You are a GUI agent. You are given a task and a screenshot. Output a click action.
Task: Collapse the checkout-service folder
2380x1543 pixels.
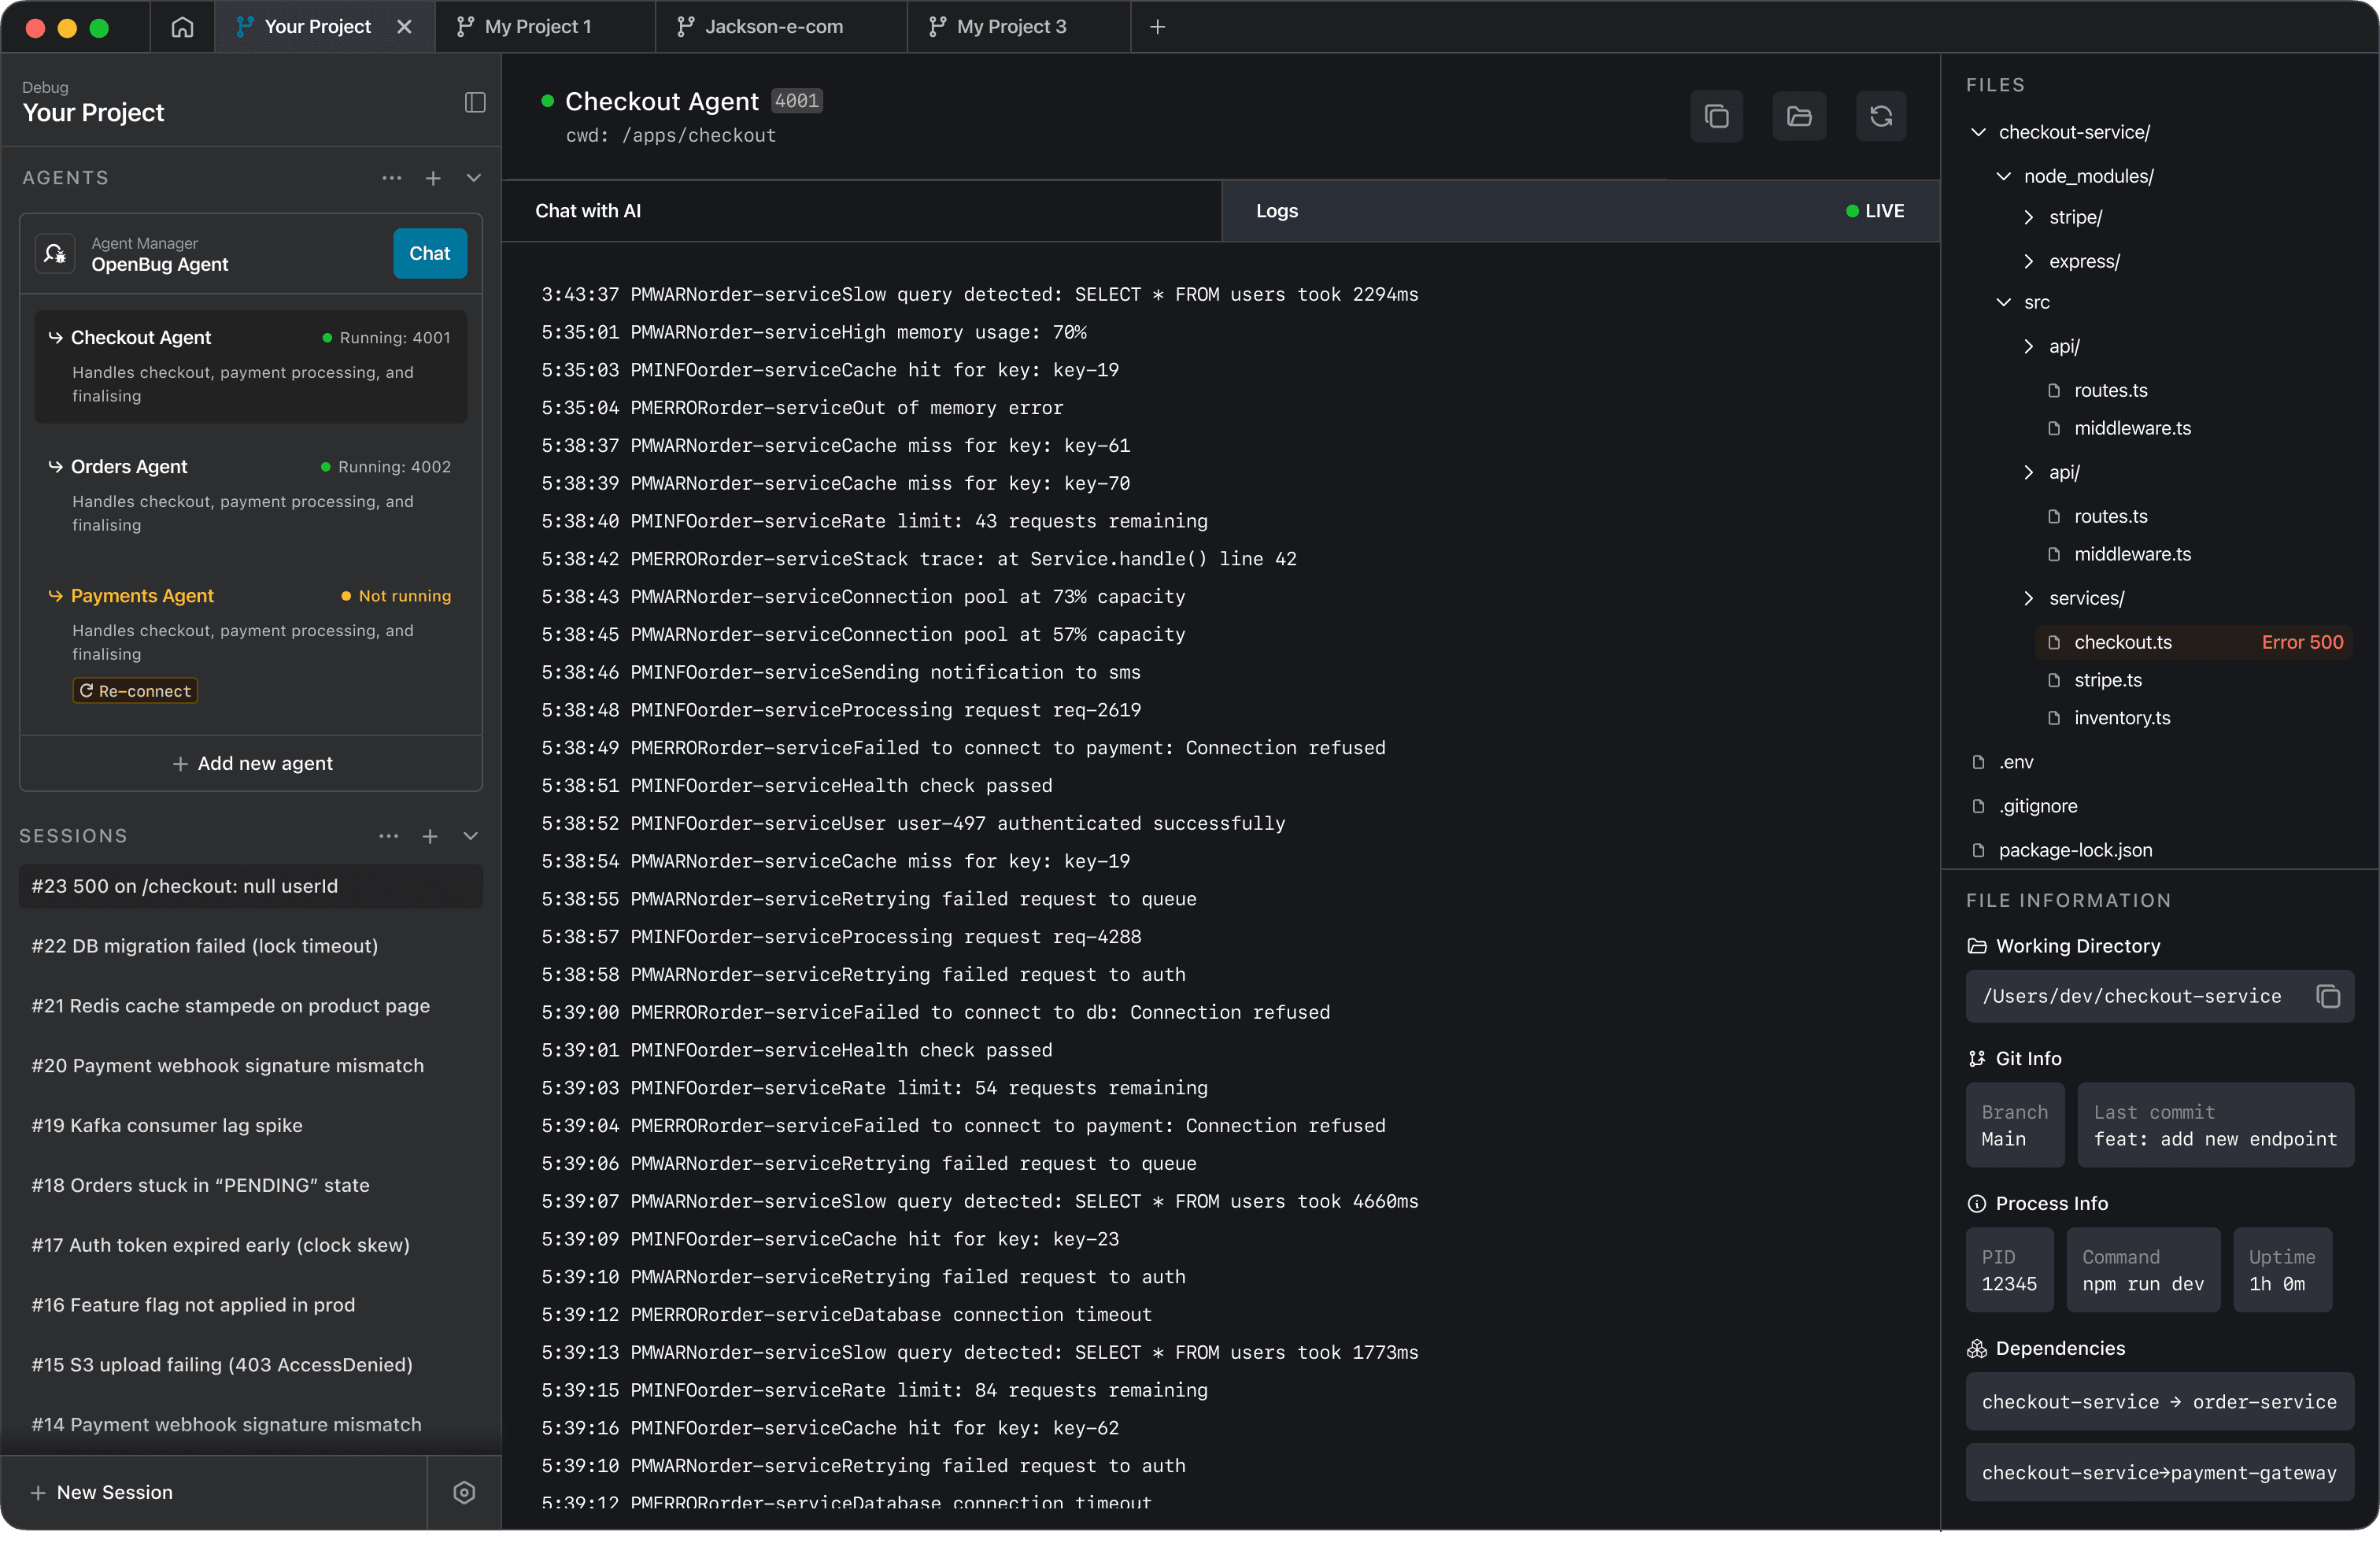(1978, 132)
